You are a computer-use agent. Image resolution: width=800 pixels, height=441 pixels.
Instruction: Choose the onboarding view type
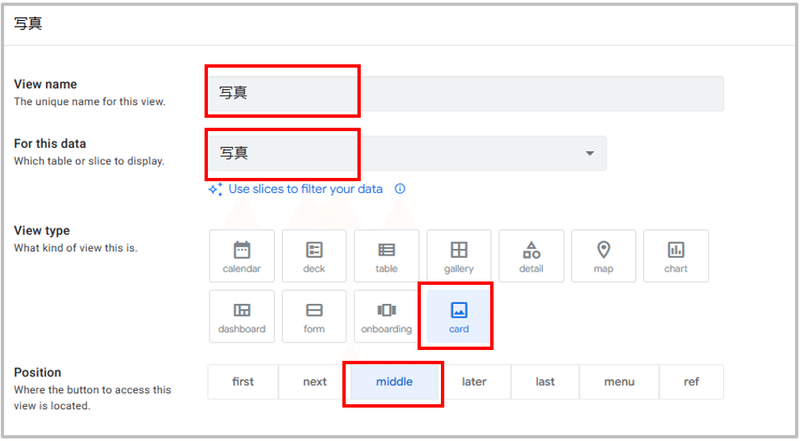point(386,316)
